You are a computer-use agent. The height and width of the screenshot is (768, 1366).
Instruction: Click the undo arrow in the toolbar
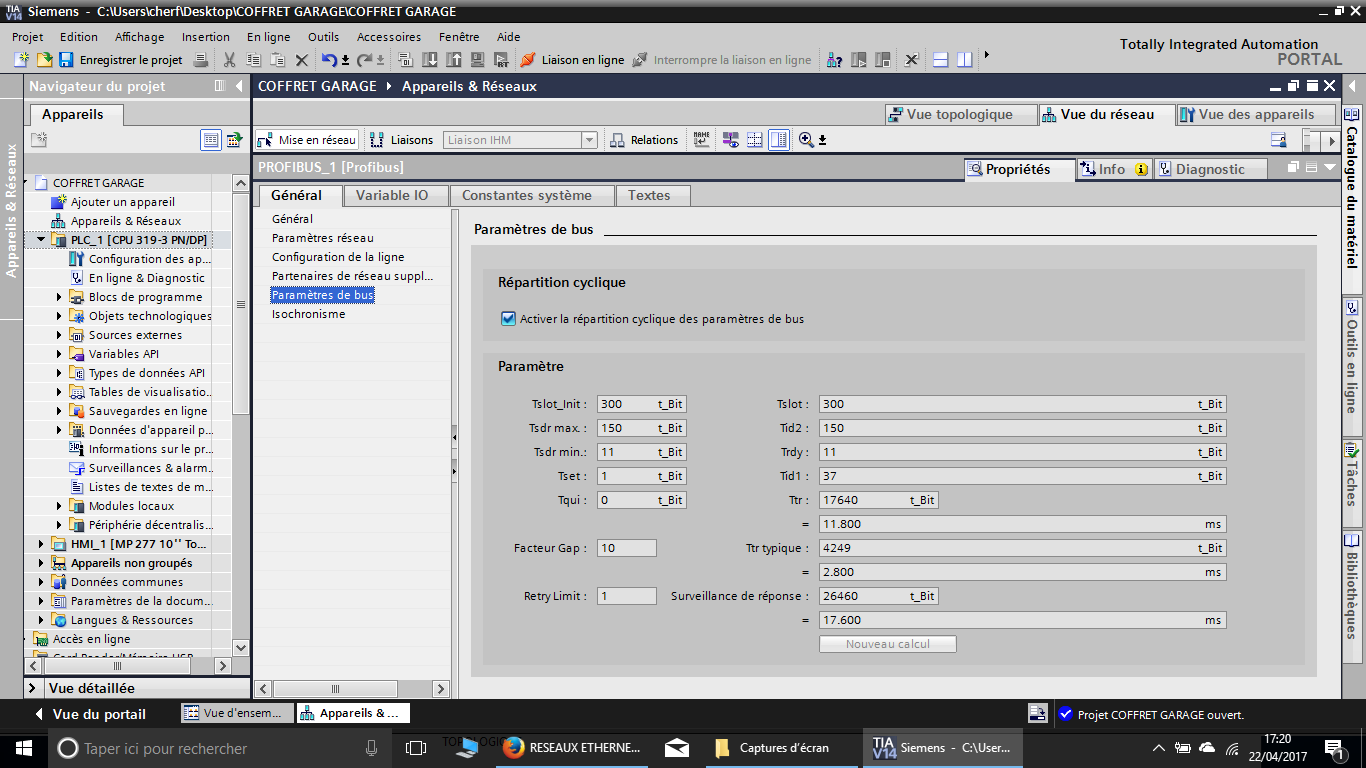[329, 60]
